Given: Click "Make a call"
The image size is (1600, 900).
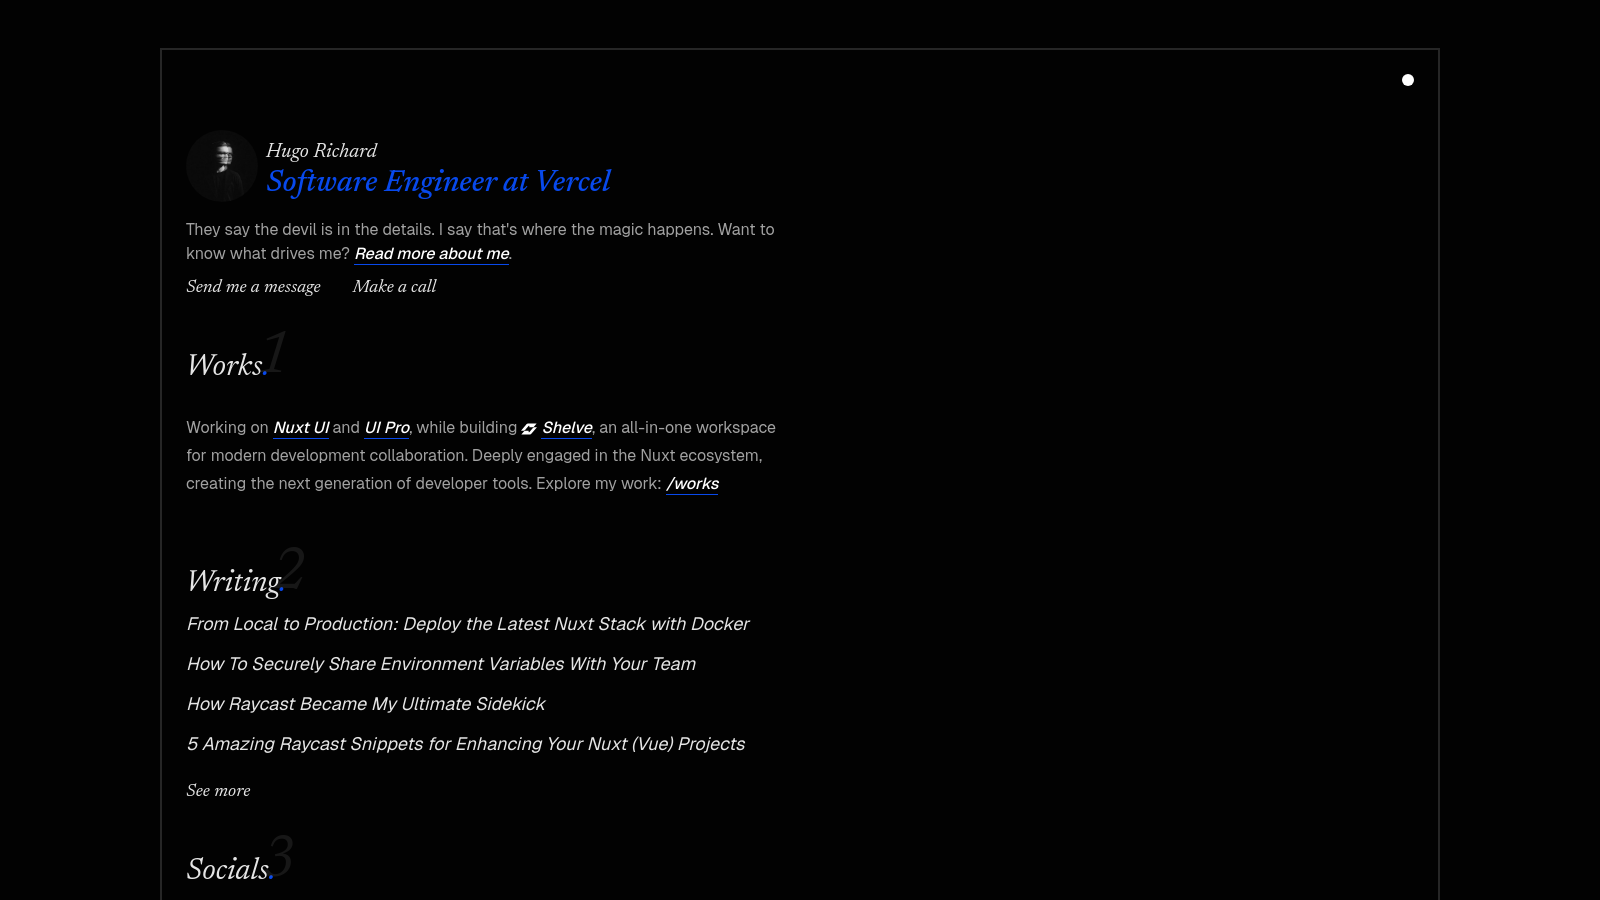Looking at the screenshot, I should click(x=394, y=287).
